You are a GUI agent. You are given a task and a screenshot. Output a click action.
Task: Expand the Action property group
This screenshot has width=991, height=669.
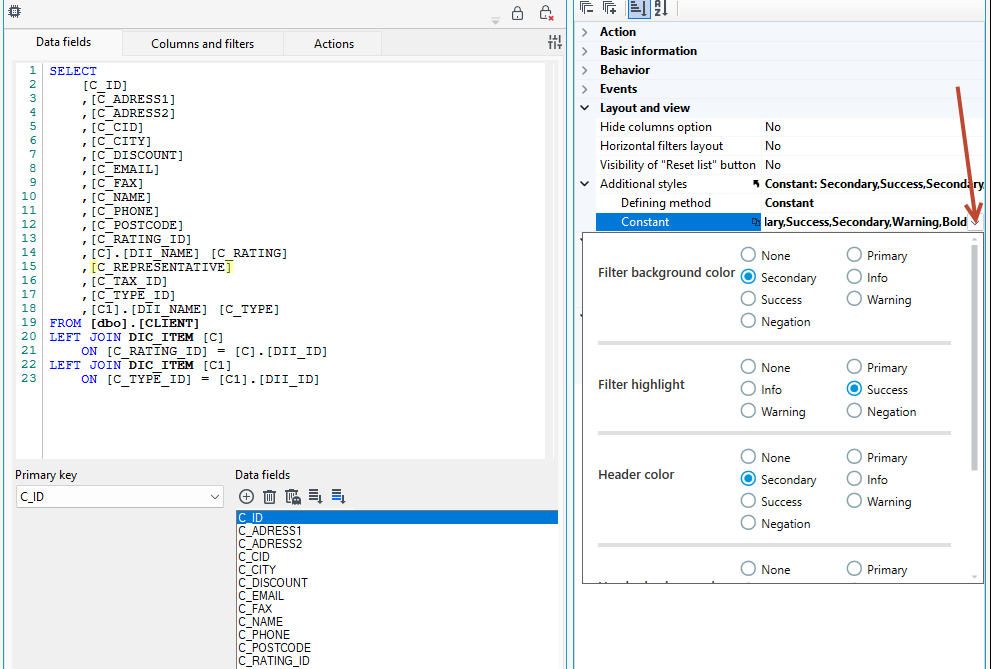coord(585,32)
